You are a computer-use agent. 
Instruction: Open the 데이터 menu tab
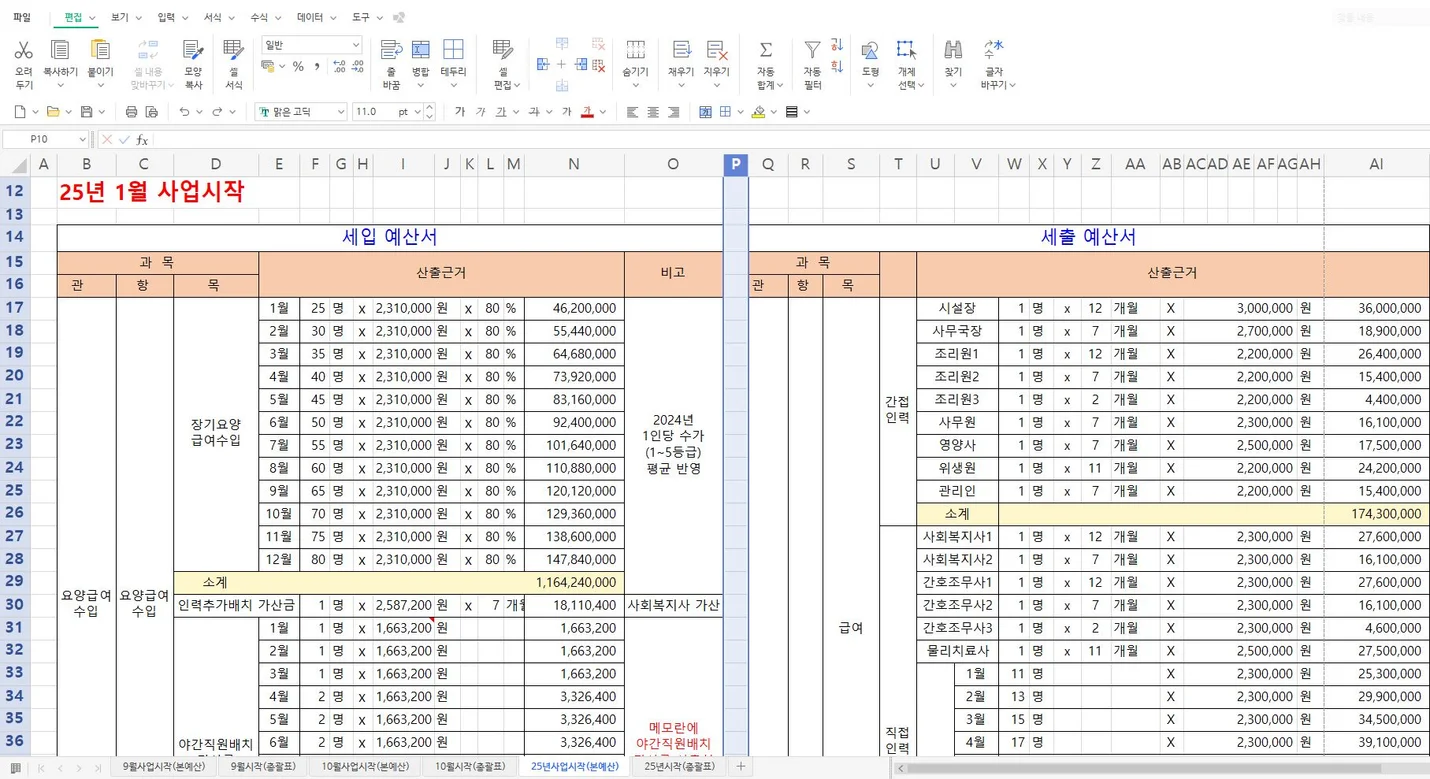click(x=310, y=18)
